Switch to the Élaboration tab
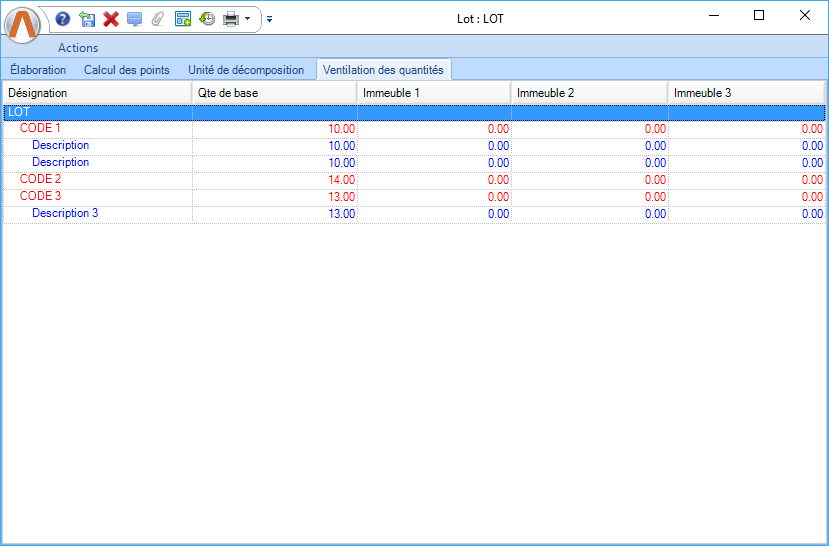 pos(38,70)
